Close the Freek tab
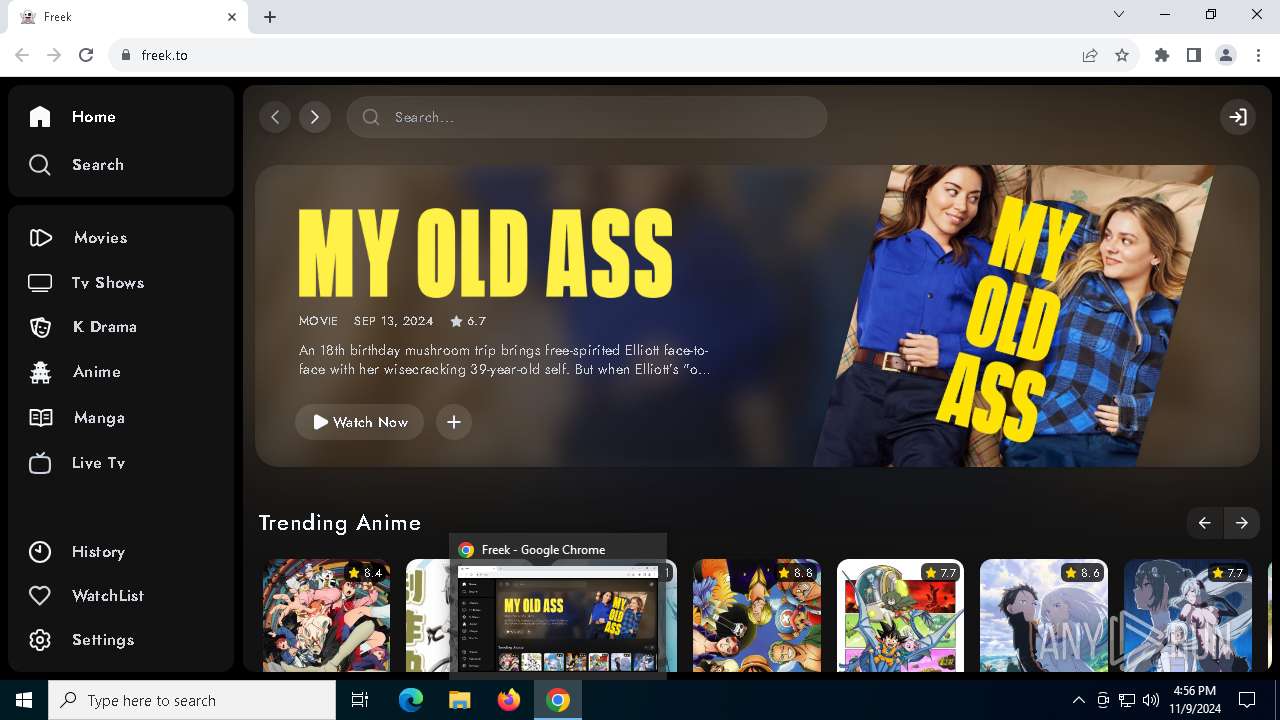The height and width of the screenshot is (720, 1280). [x=232, y=17]
